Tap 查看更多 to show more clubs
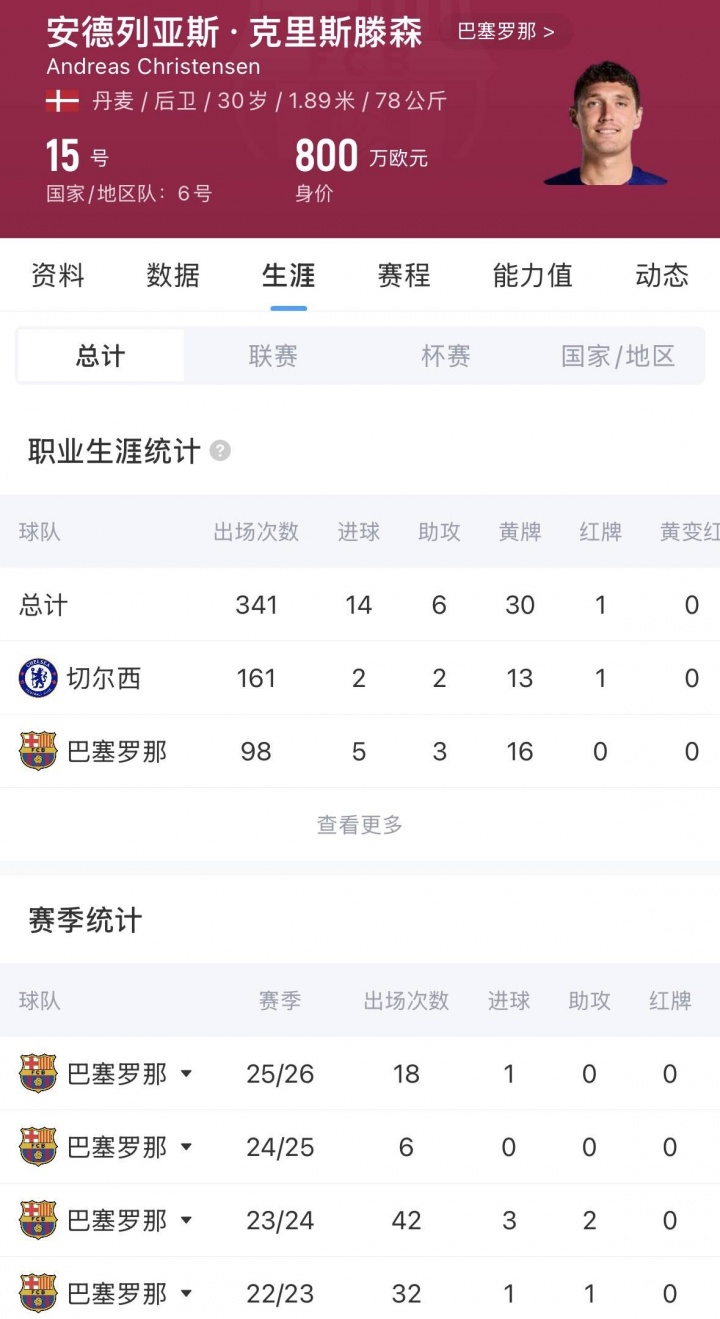720x1319 pixels. click(360, 825)
